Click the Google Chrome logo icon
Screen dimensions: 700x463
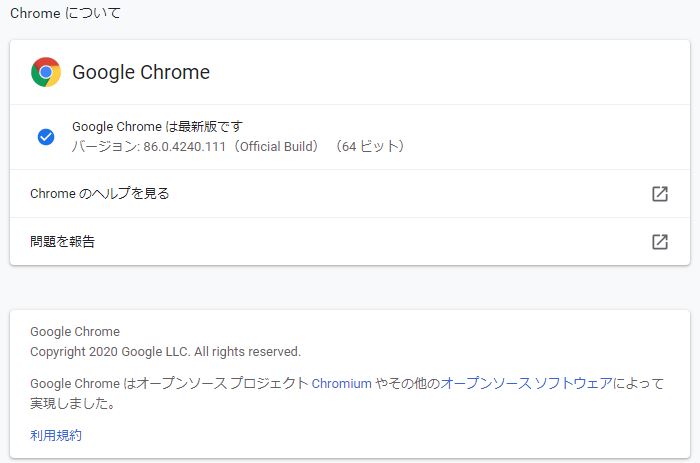46,72
